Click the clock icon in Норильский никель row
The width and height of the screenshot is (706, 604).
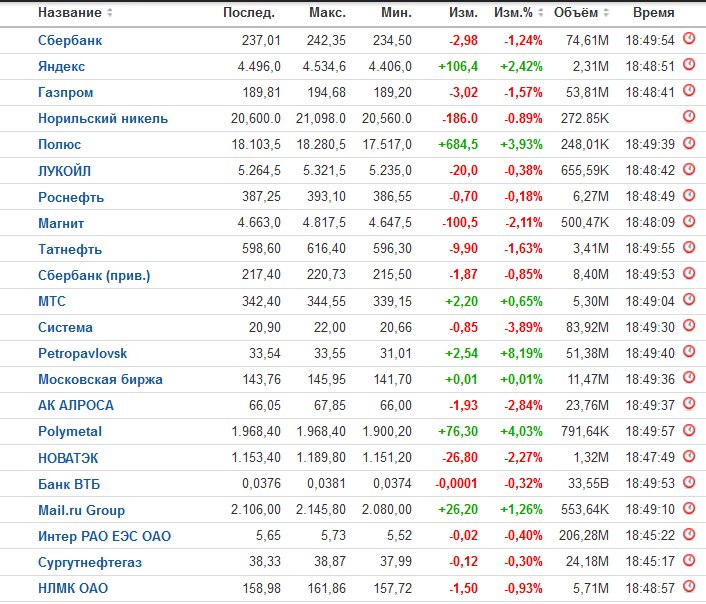click(689, 117)
